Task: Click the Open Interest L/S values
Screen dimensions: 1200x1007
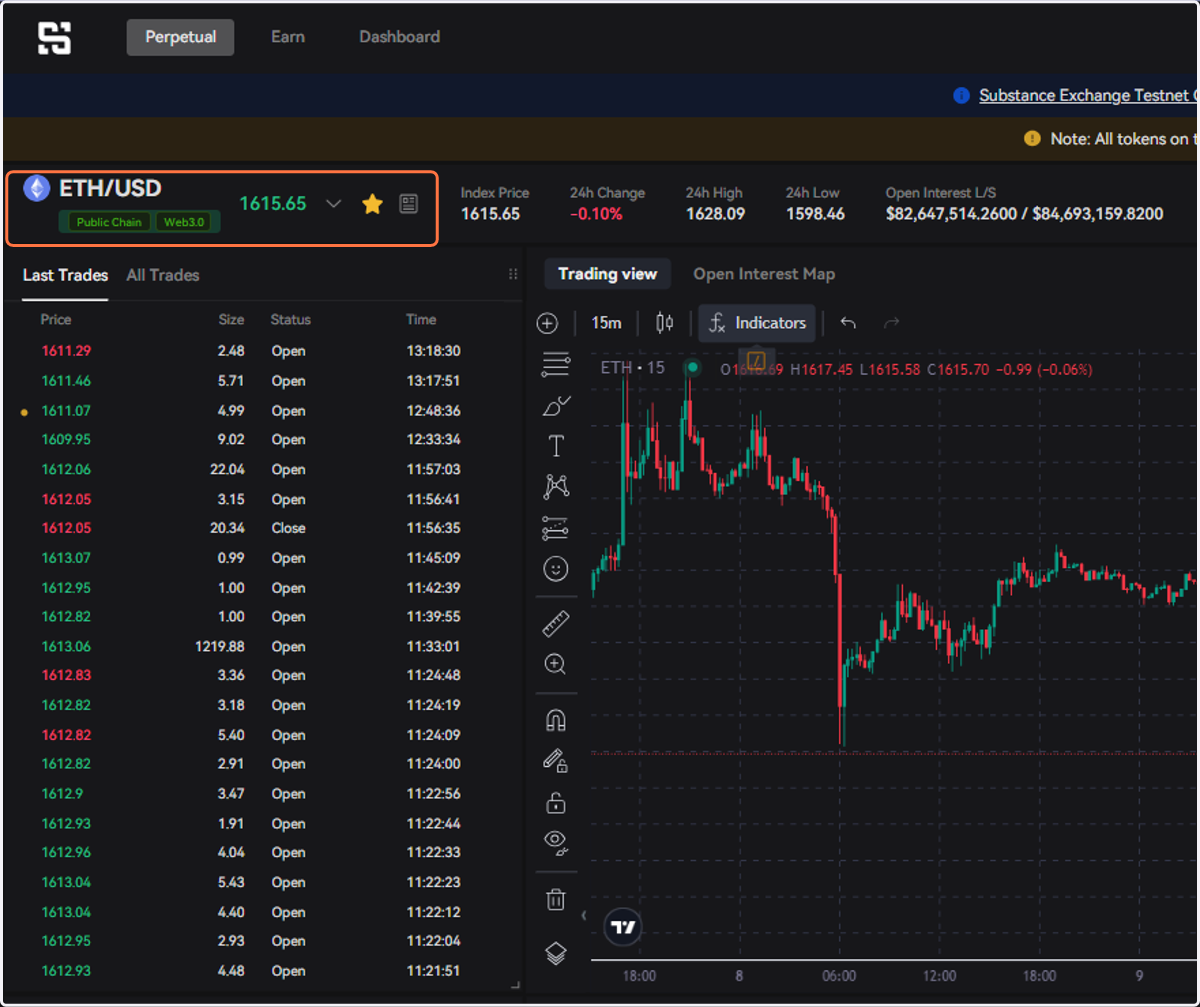Action: 1024,214
